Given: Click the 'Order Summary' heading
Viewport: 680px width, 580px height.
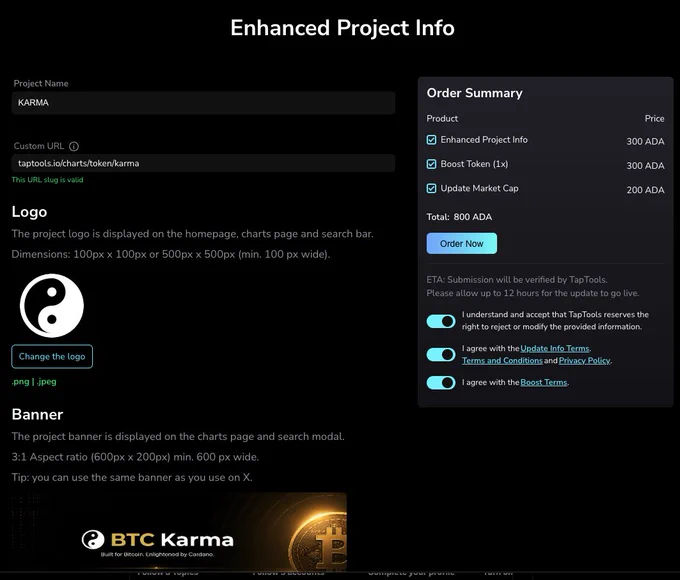Looking at the screenshot, I should [x=474, y=93].
